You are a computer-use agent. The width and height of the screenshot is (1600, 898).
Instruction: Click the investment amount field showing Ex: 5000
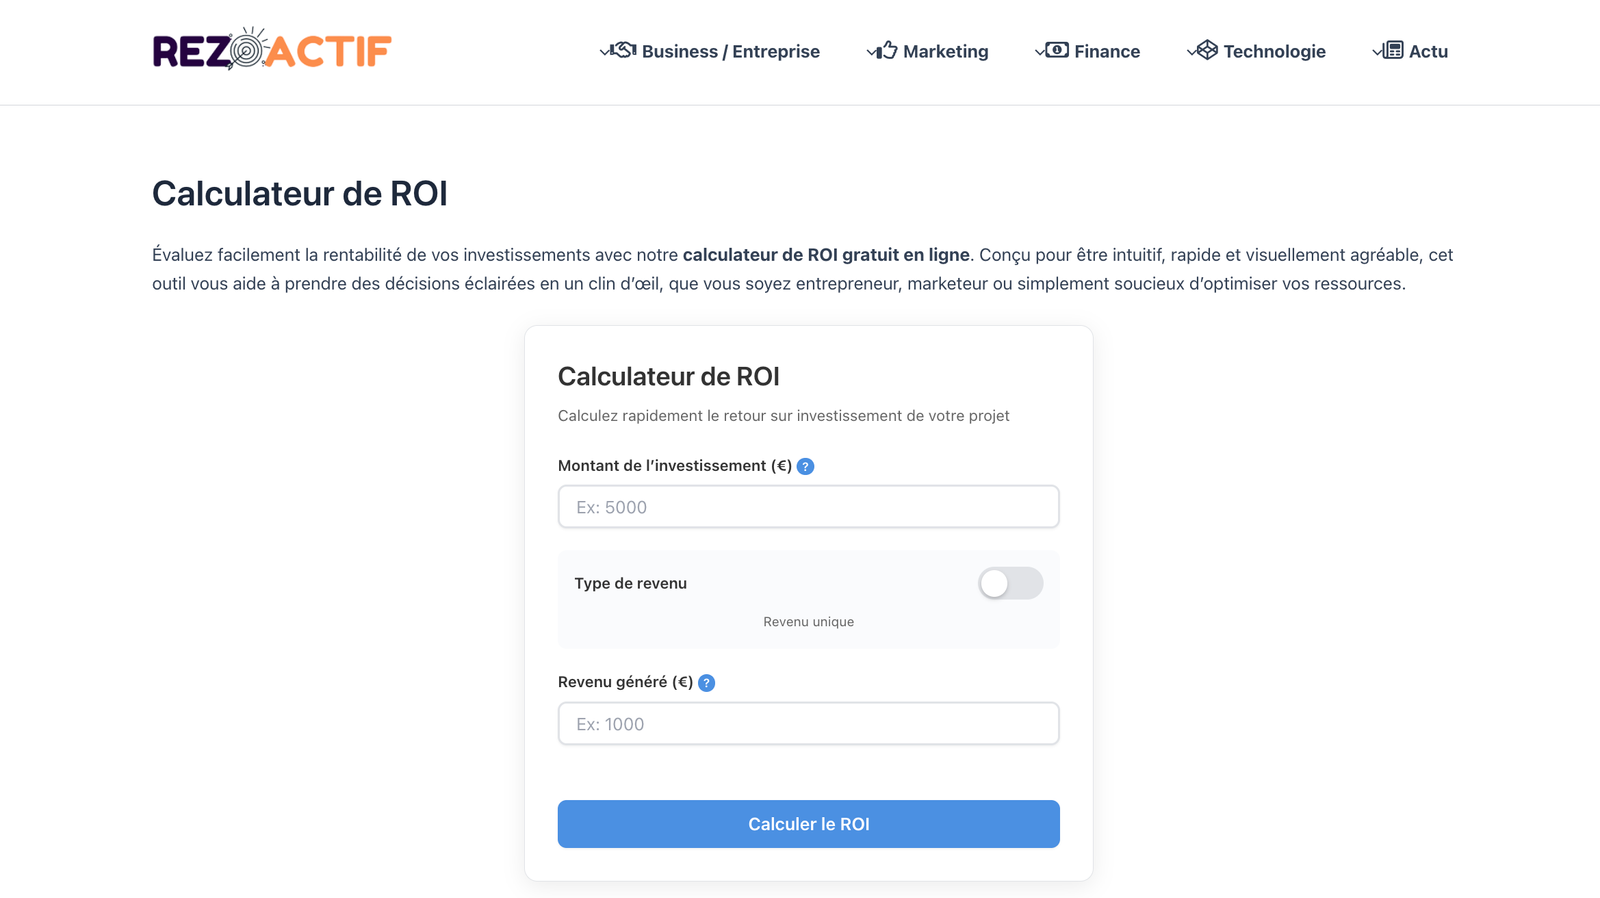(x=808, y=507)
